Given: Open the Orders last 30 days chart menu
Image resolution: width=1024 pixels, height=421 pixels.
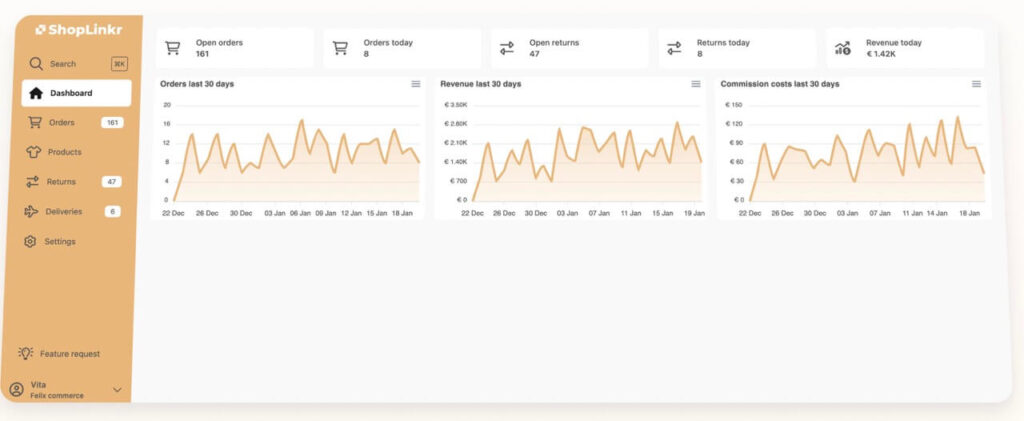Looking at the screenshot, I should pyautogui.click(x=416, y=84).
